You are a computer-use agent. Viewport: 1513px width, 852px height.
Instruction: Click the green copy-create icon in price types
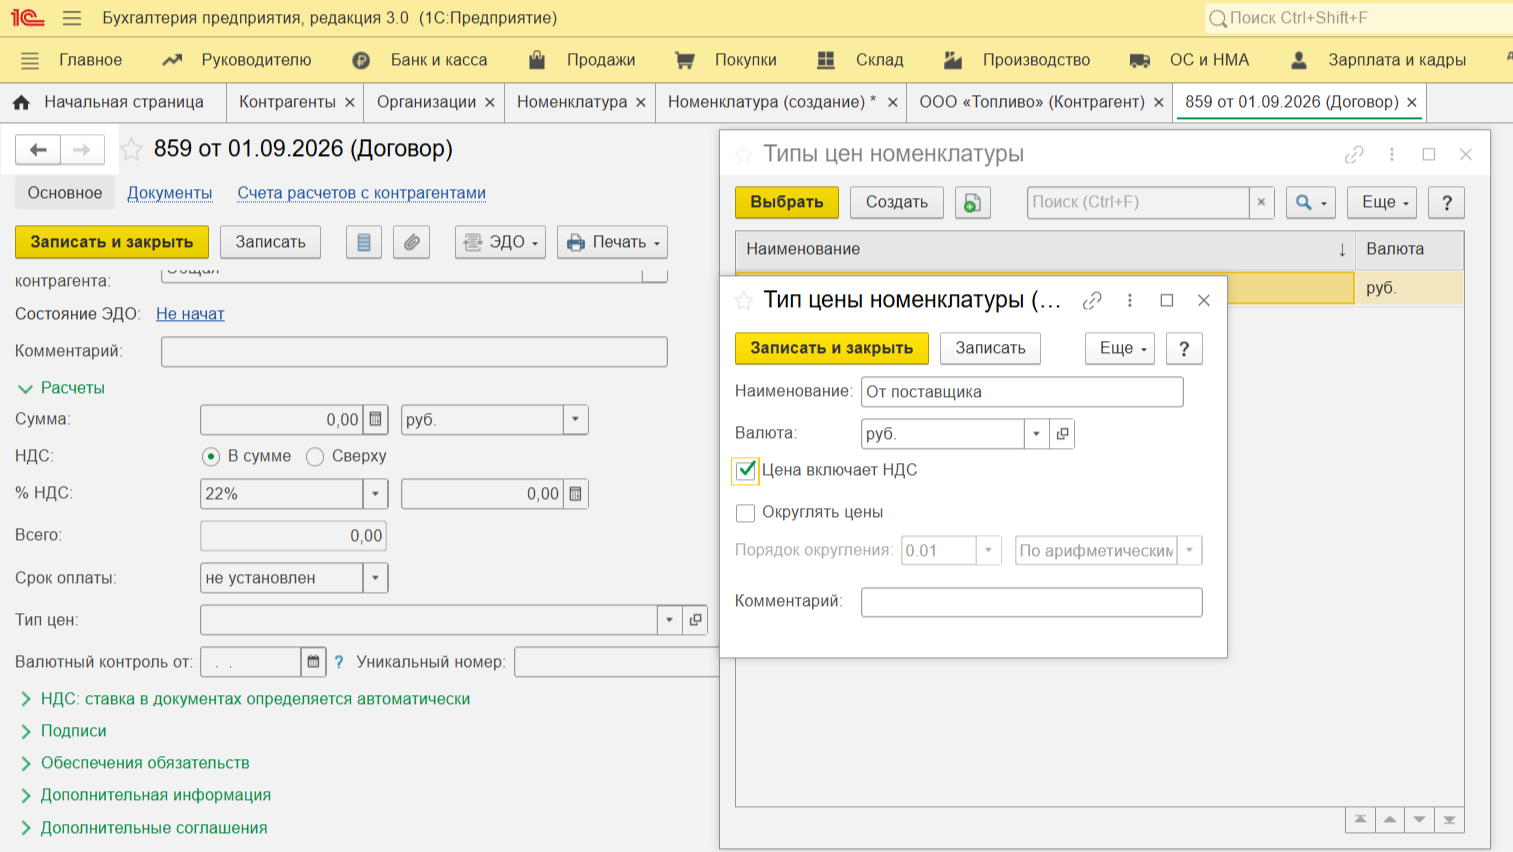(x=972, y=202)
